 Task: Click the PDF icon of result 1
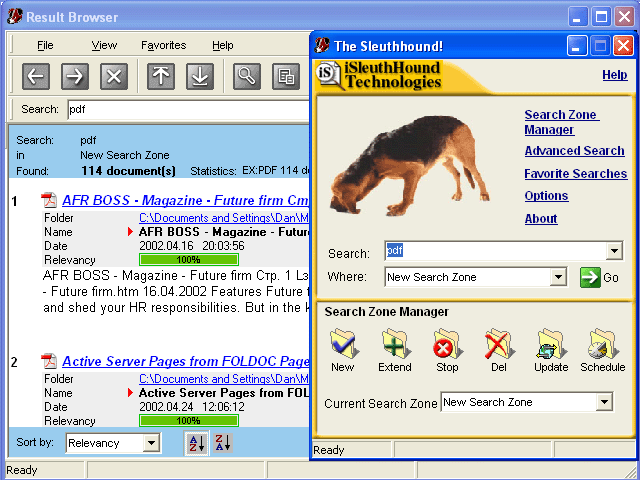(x=49, y=200)
